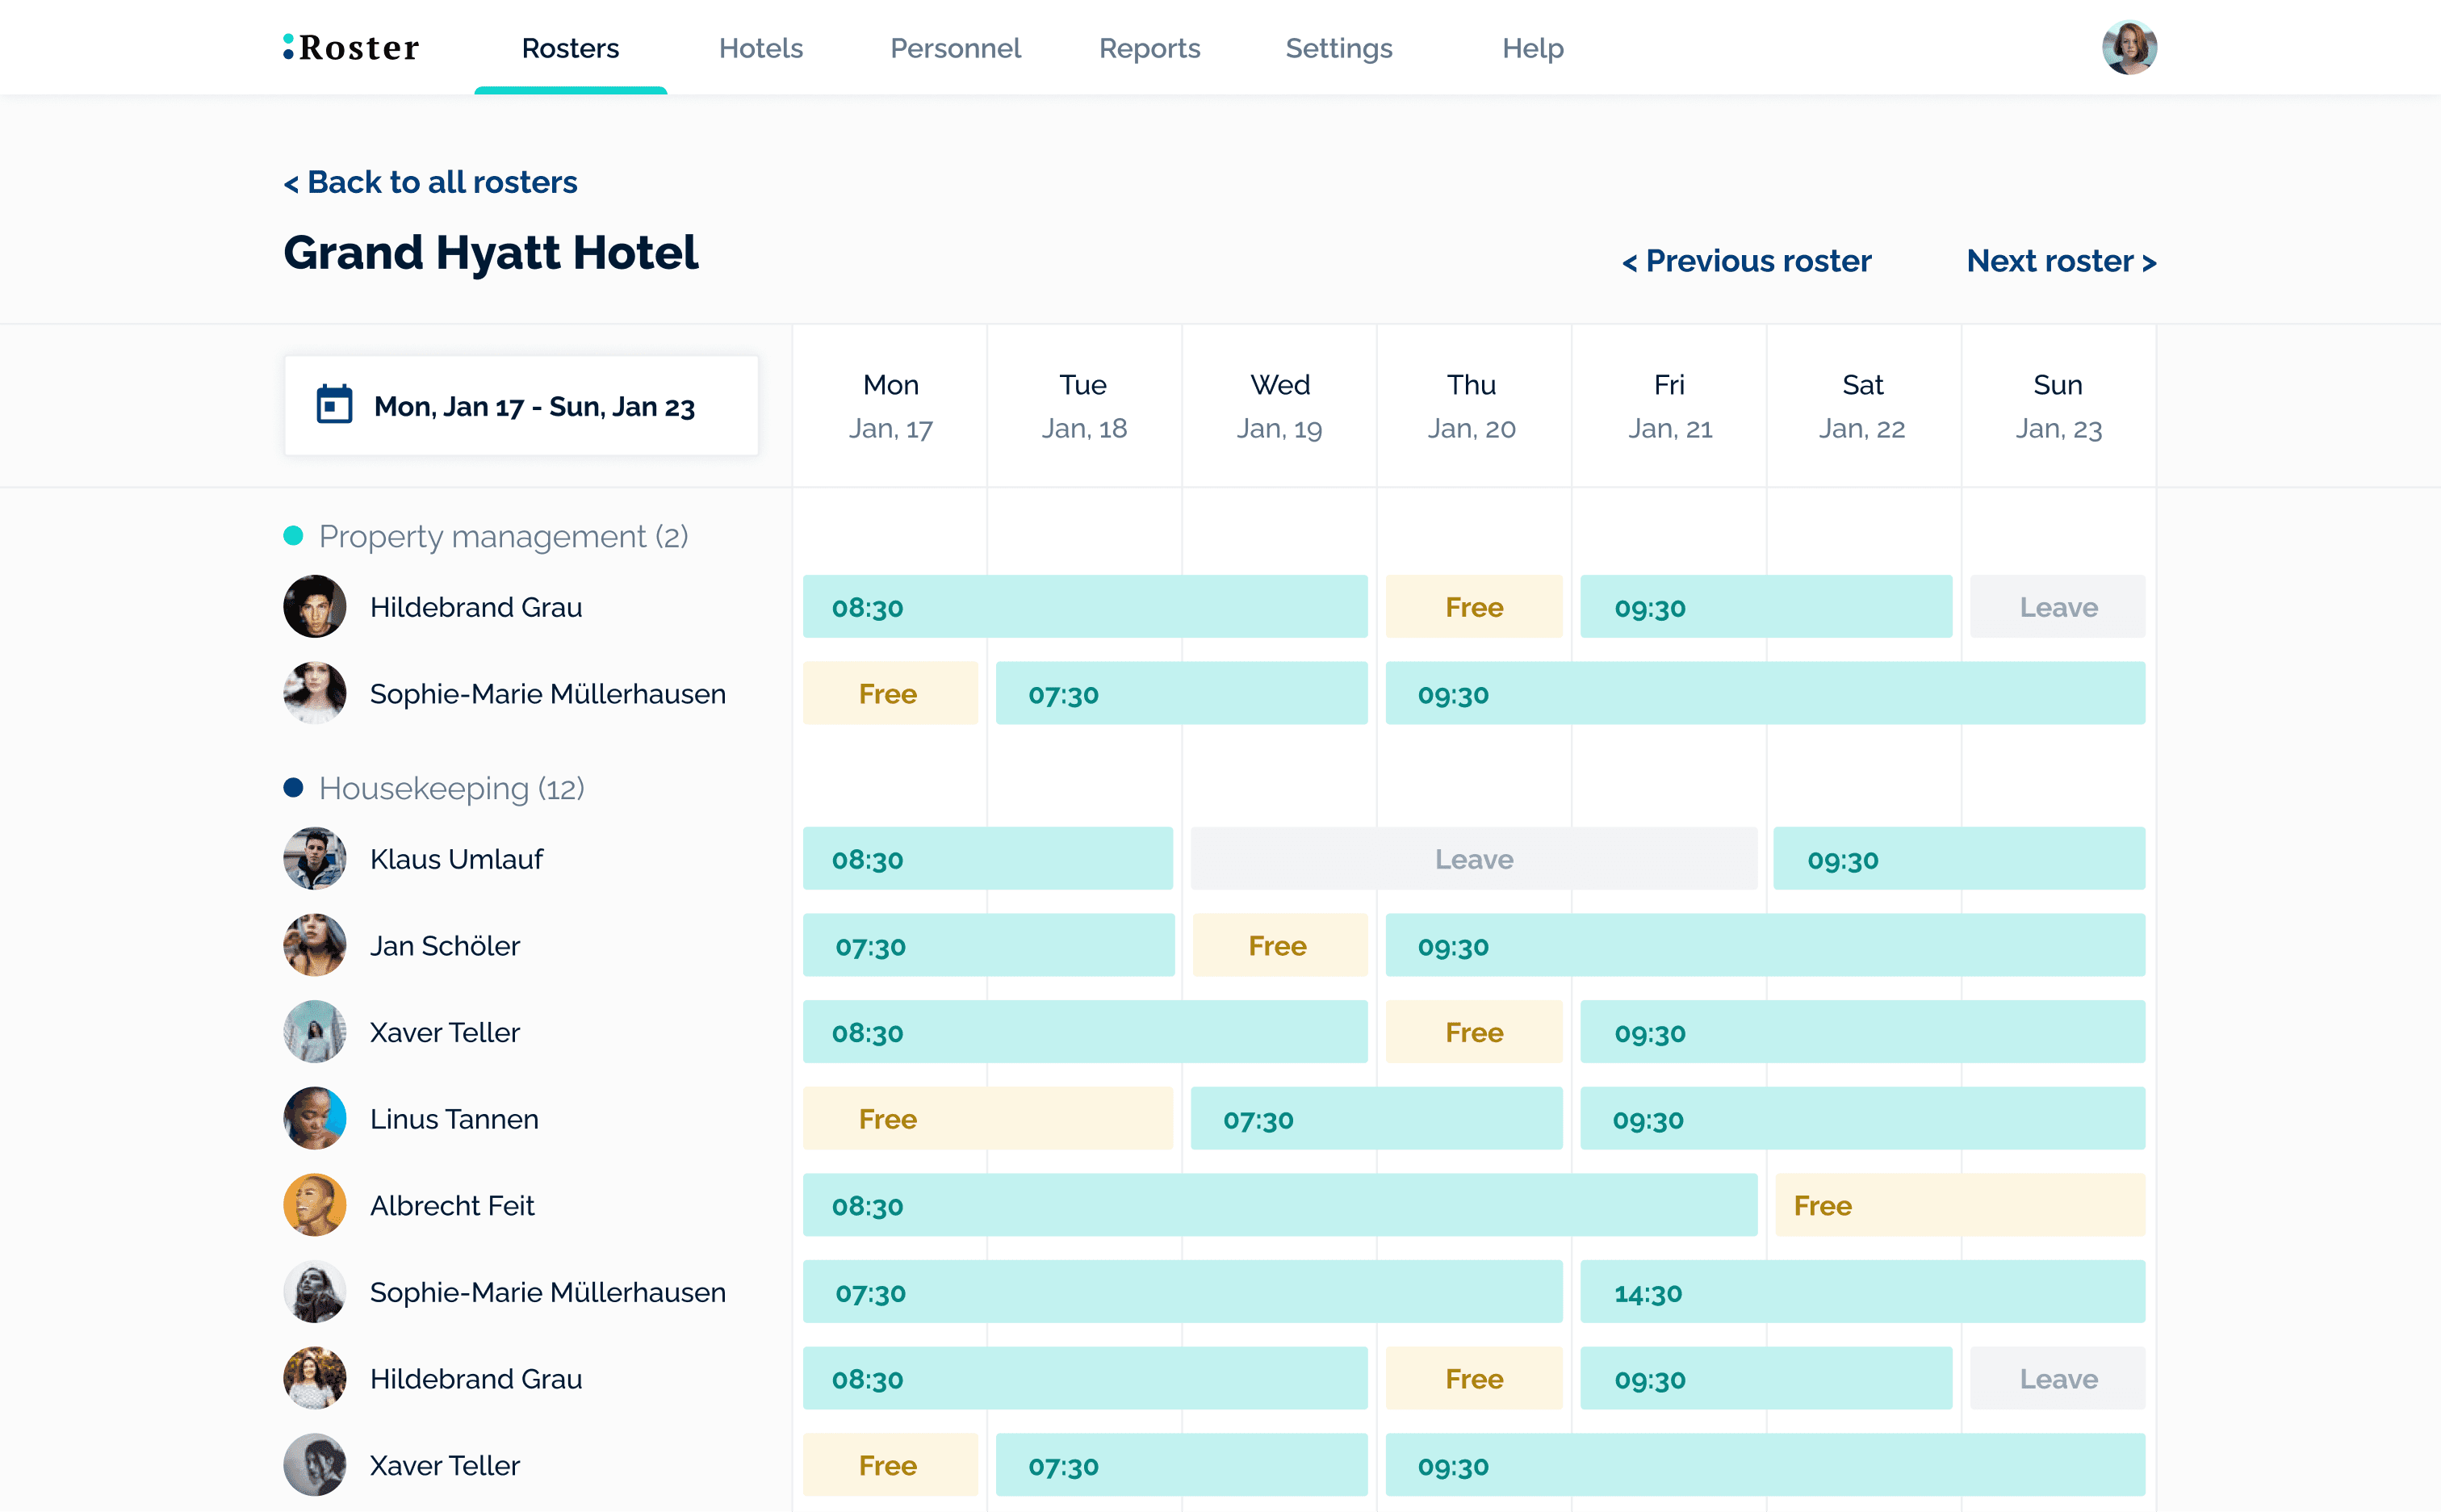This screenshot has height=1512, width=2441.
Task: Click the Roster logo
Action: [x=351, y=48]
